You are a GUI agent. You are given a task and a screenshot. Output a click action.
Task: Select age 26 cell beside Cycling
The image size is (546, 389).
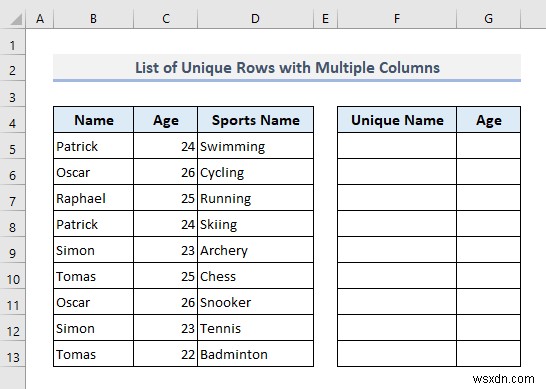point(166,172)
